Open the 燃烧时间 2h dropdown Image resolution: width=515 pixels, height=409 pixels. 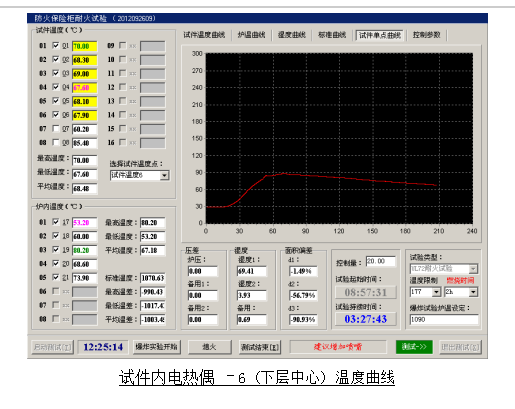point(473,292)
